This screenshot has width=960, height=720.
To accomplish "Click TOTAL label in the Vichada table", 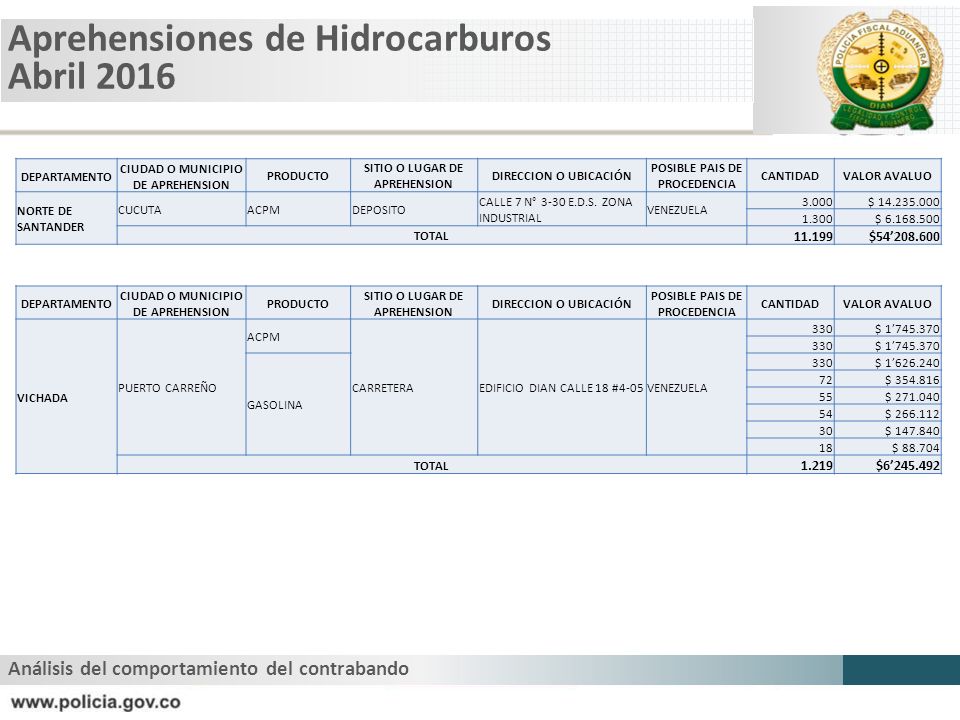I will click(x=431, y=466).
